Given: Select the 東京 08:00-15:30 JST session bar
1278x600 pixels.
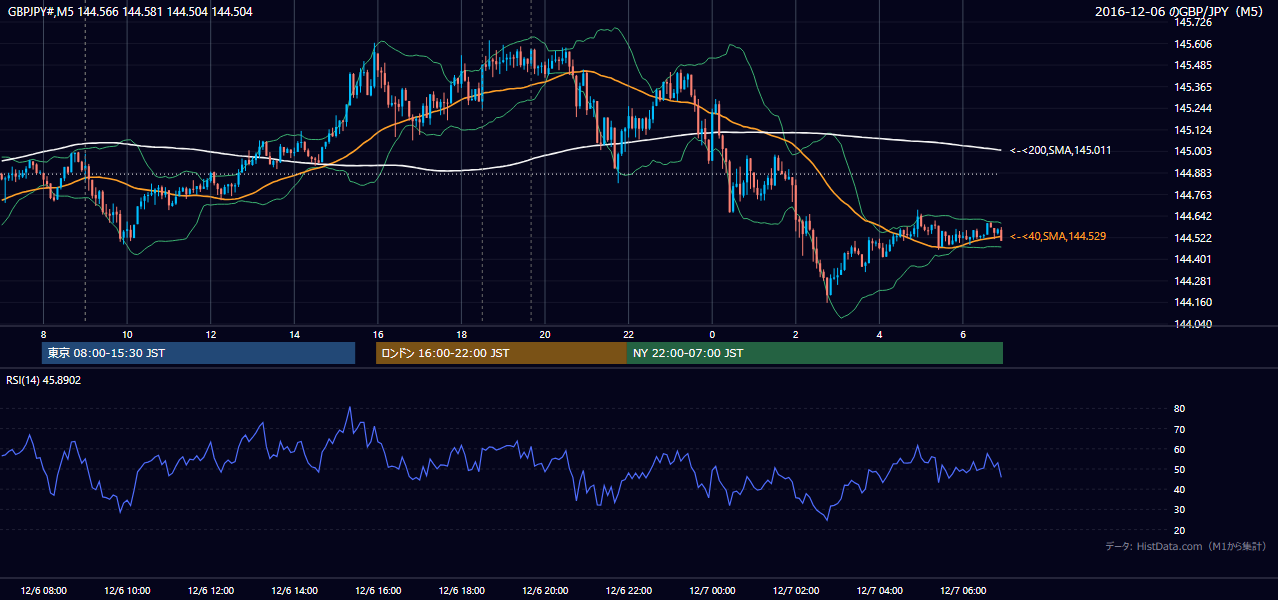Looking at the screenshot, I should [198, 353].
